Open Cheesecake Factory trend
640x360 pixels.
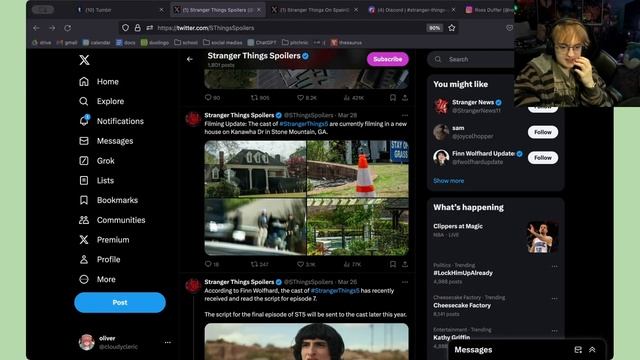[462, 305]
